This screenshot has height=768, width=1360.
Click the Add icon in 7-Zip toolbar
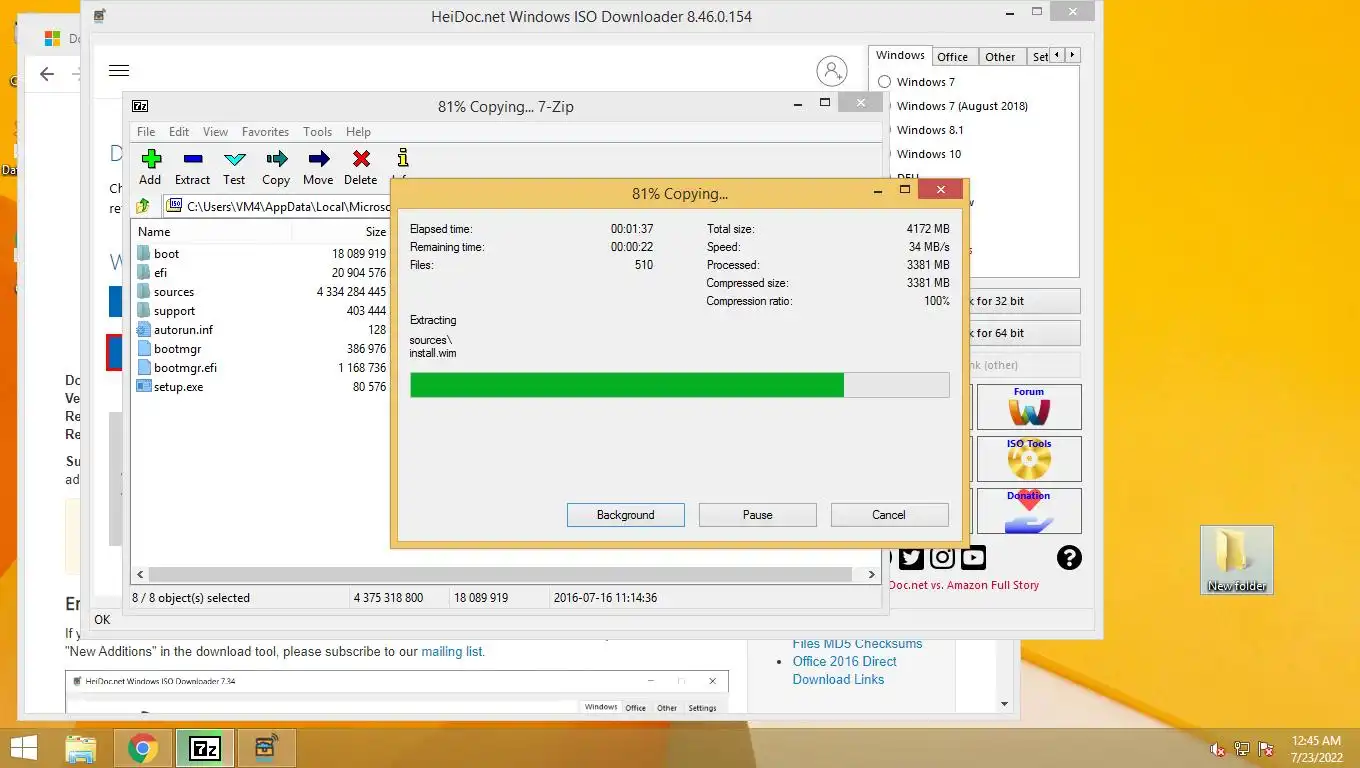click(151, 159)
